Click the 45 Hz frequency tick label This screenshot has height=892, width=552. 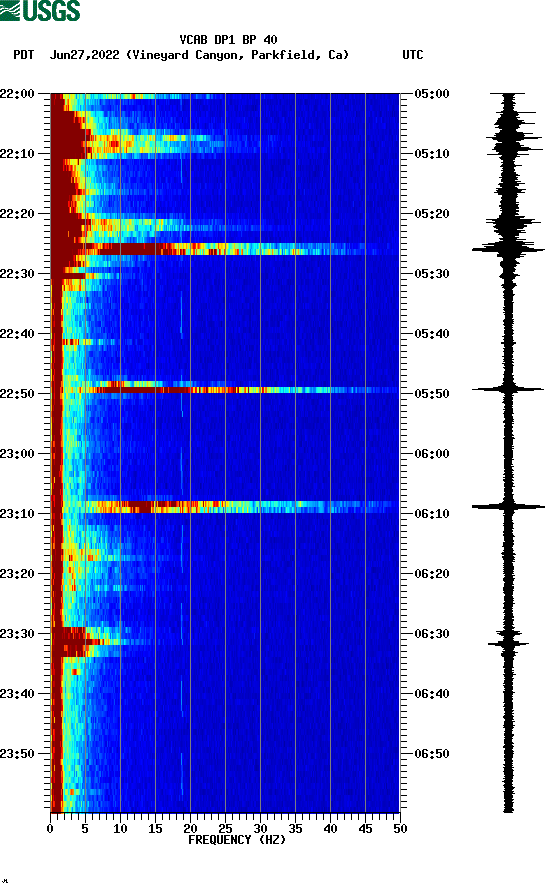coord(365,829)
